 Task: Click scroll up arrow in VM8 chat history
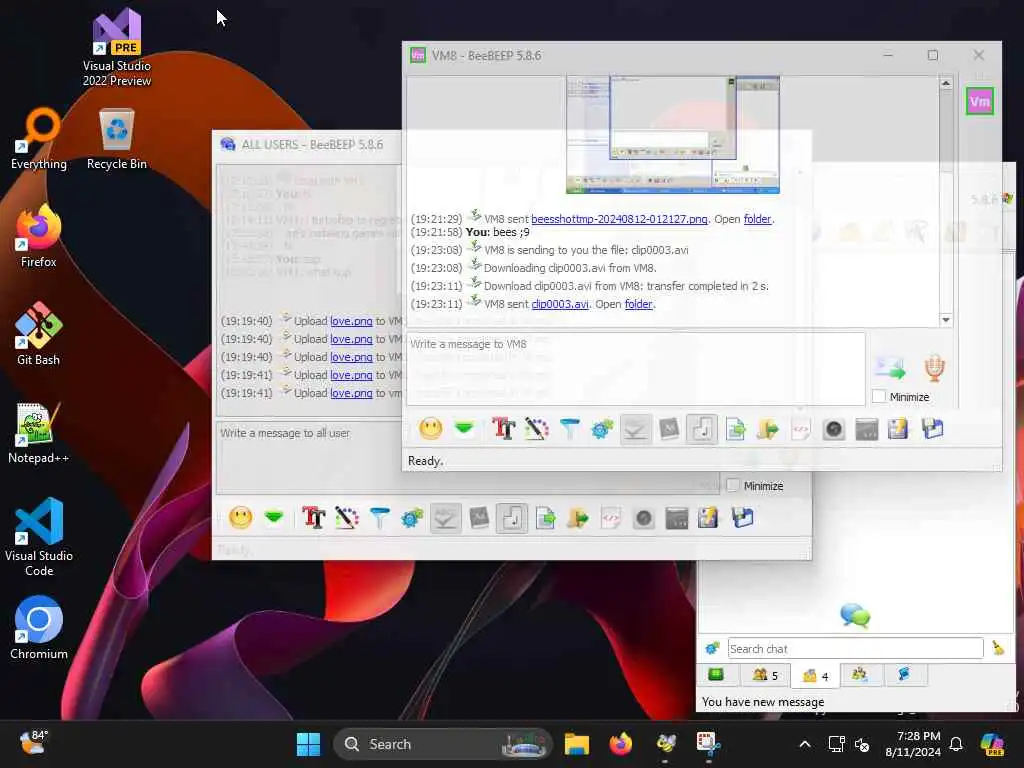click(x=946, y=84)
